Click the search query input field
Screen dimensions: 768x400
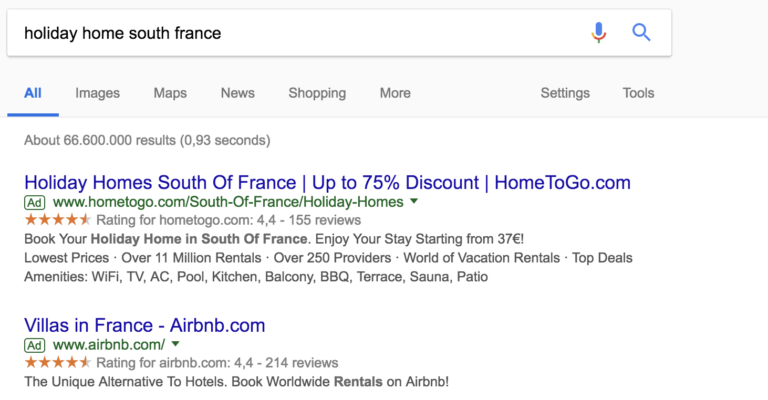[290, 33]
